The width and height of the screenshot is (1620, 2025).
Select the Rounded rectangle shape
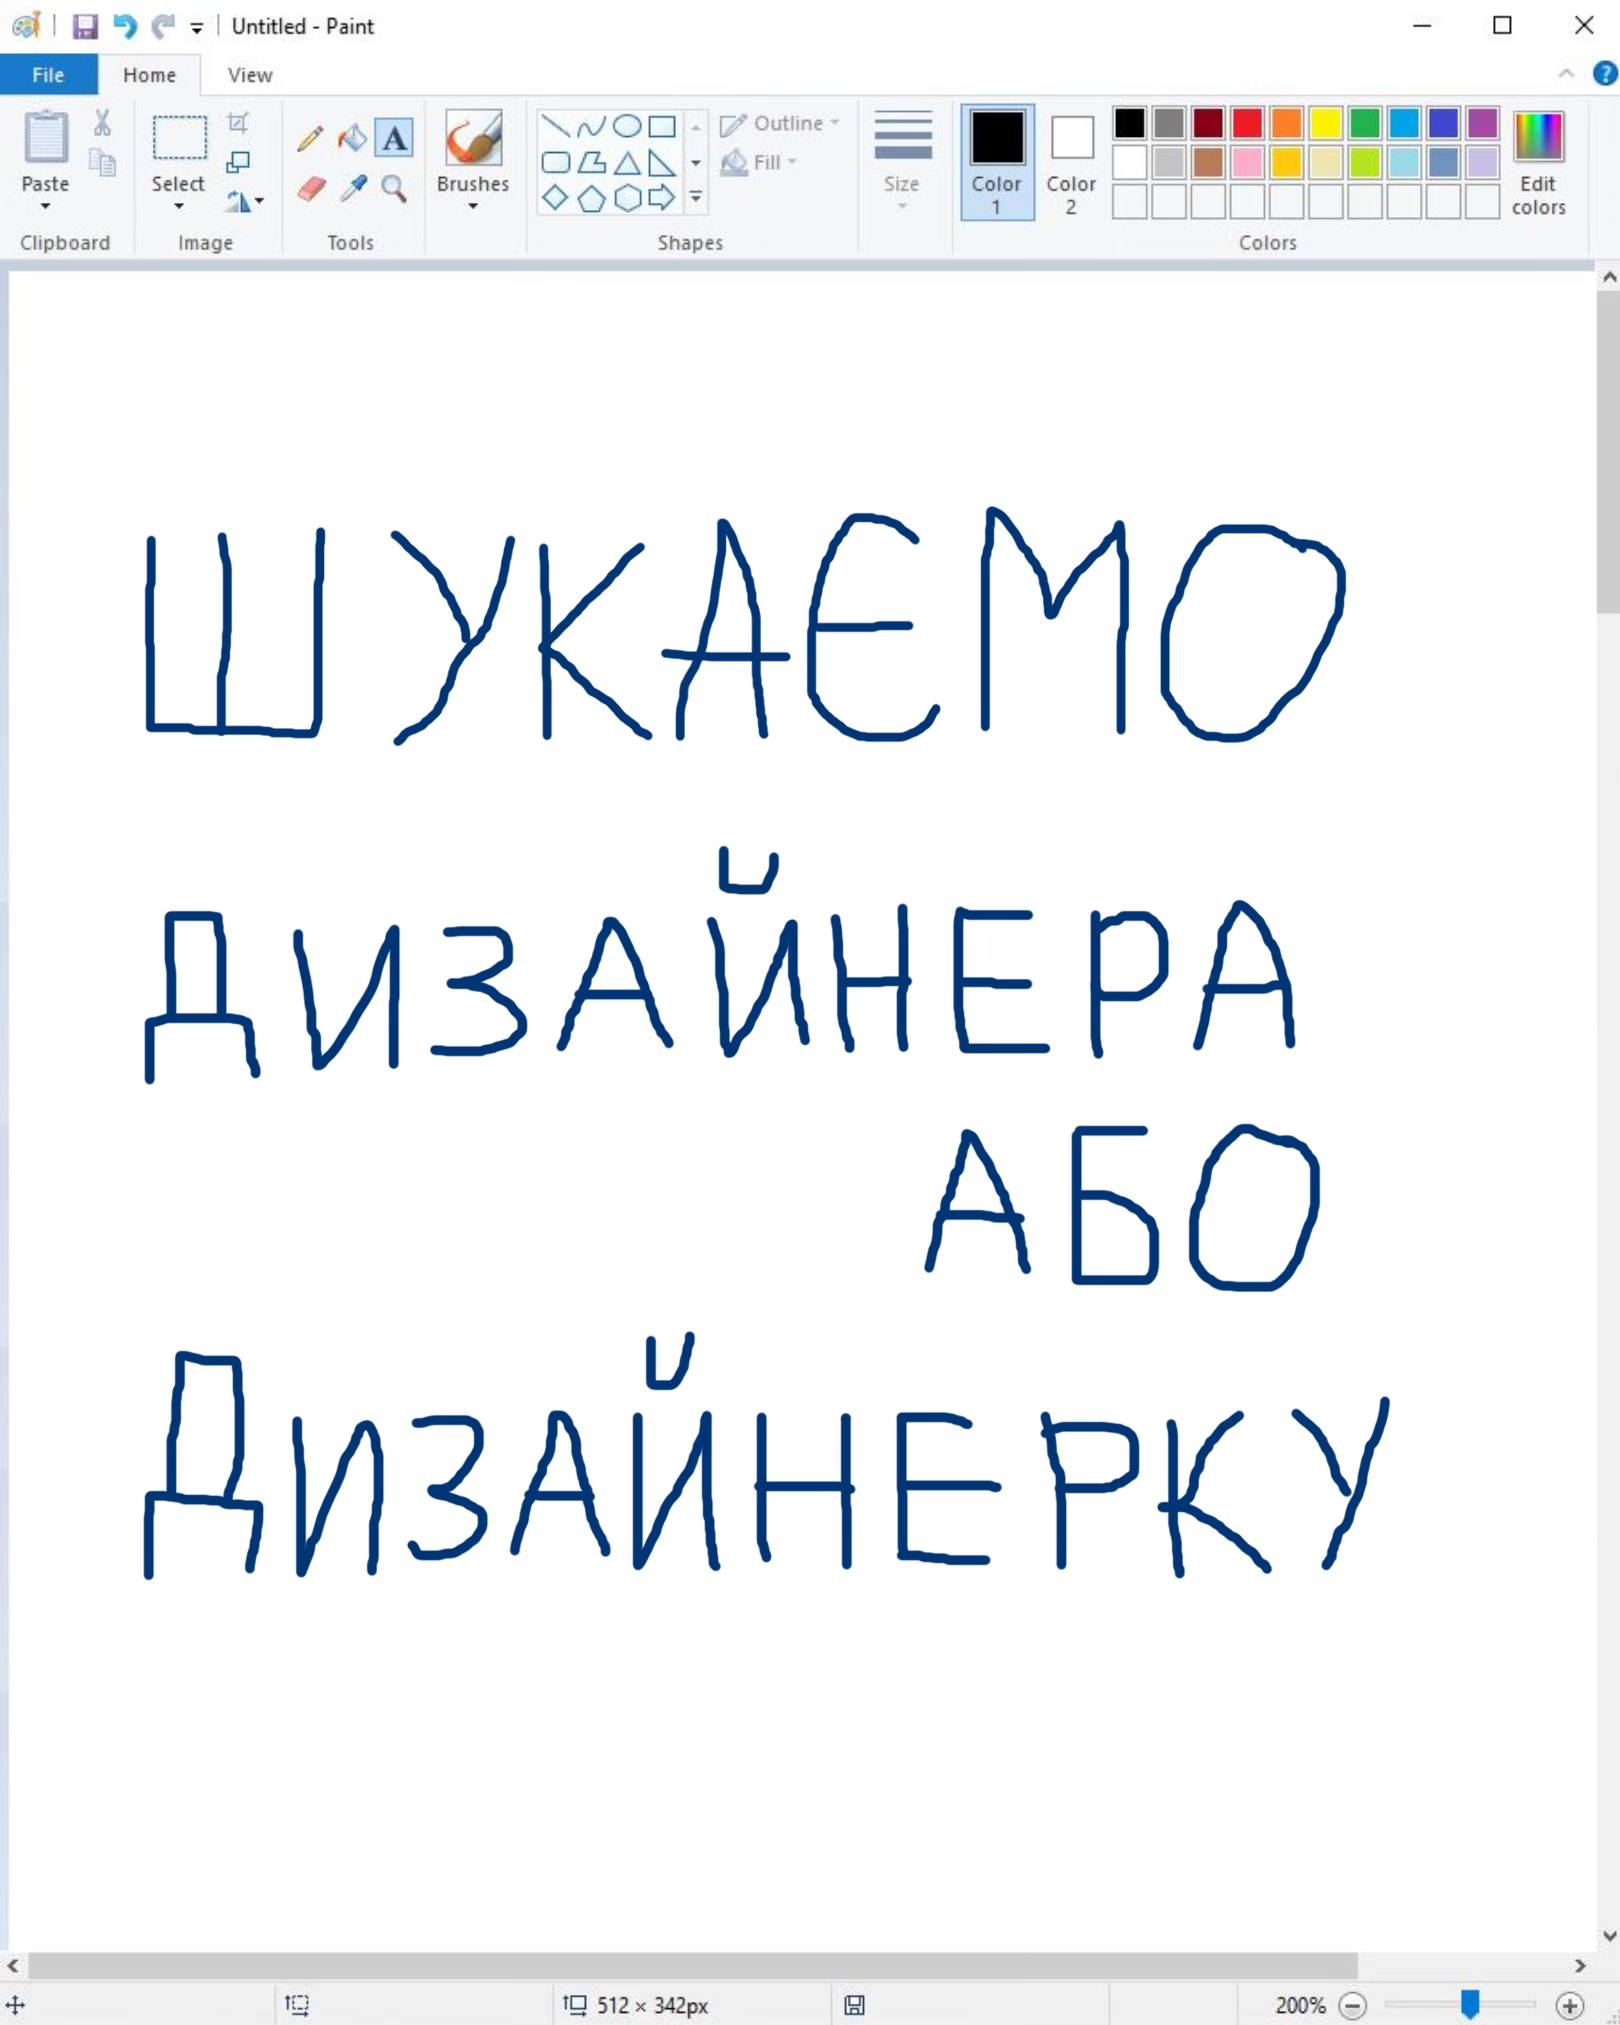(555, 162)
